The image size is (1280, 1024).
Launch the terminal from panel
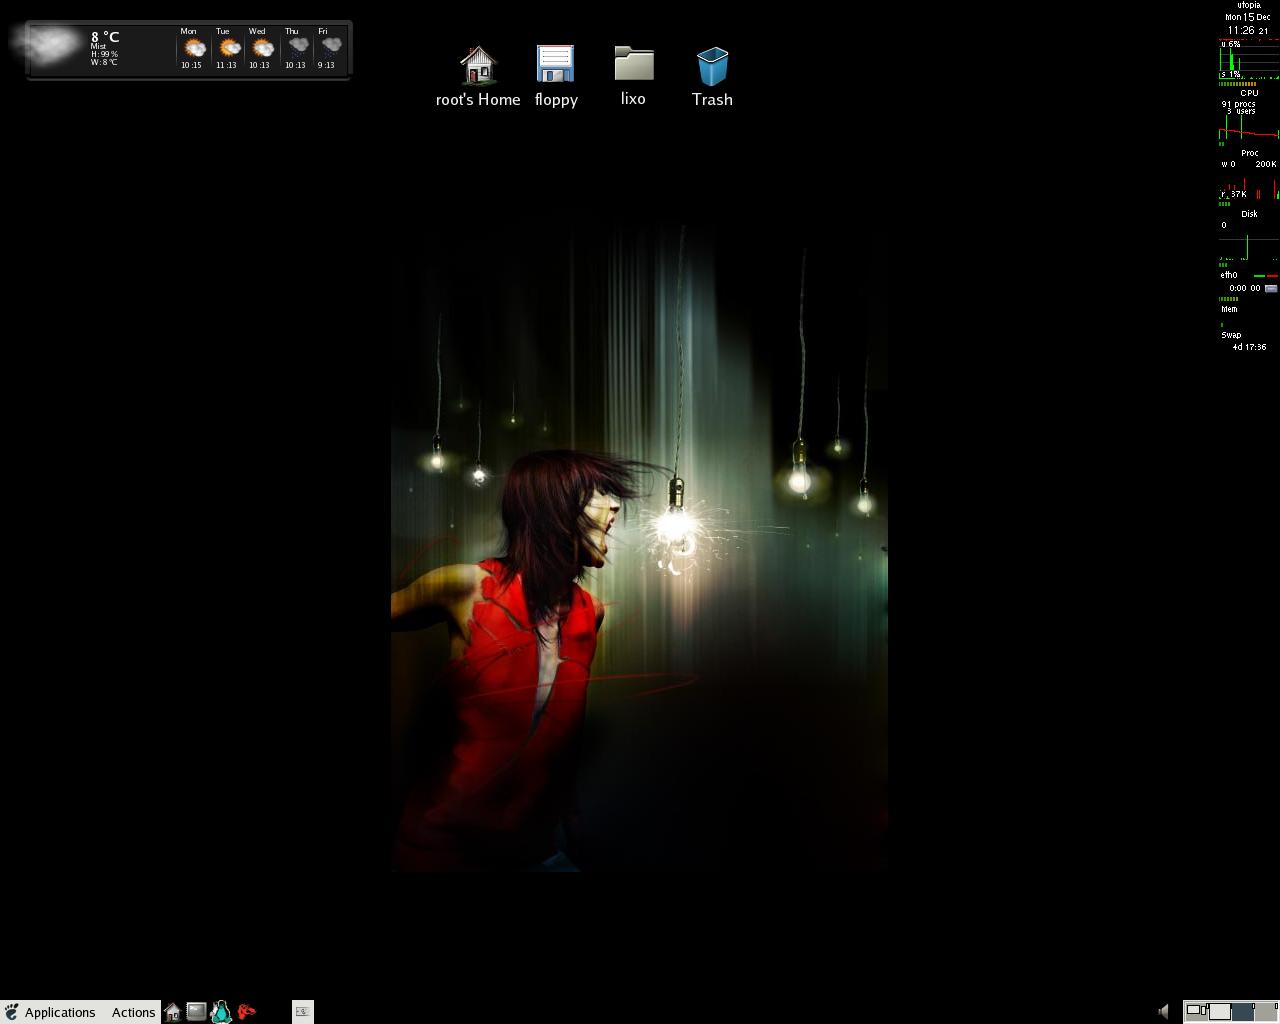(197, 1012)
